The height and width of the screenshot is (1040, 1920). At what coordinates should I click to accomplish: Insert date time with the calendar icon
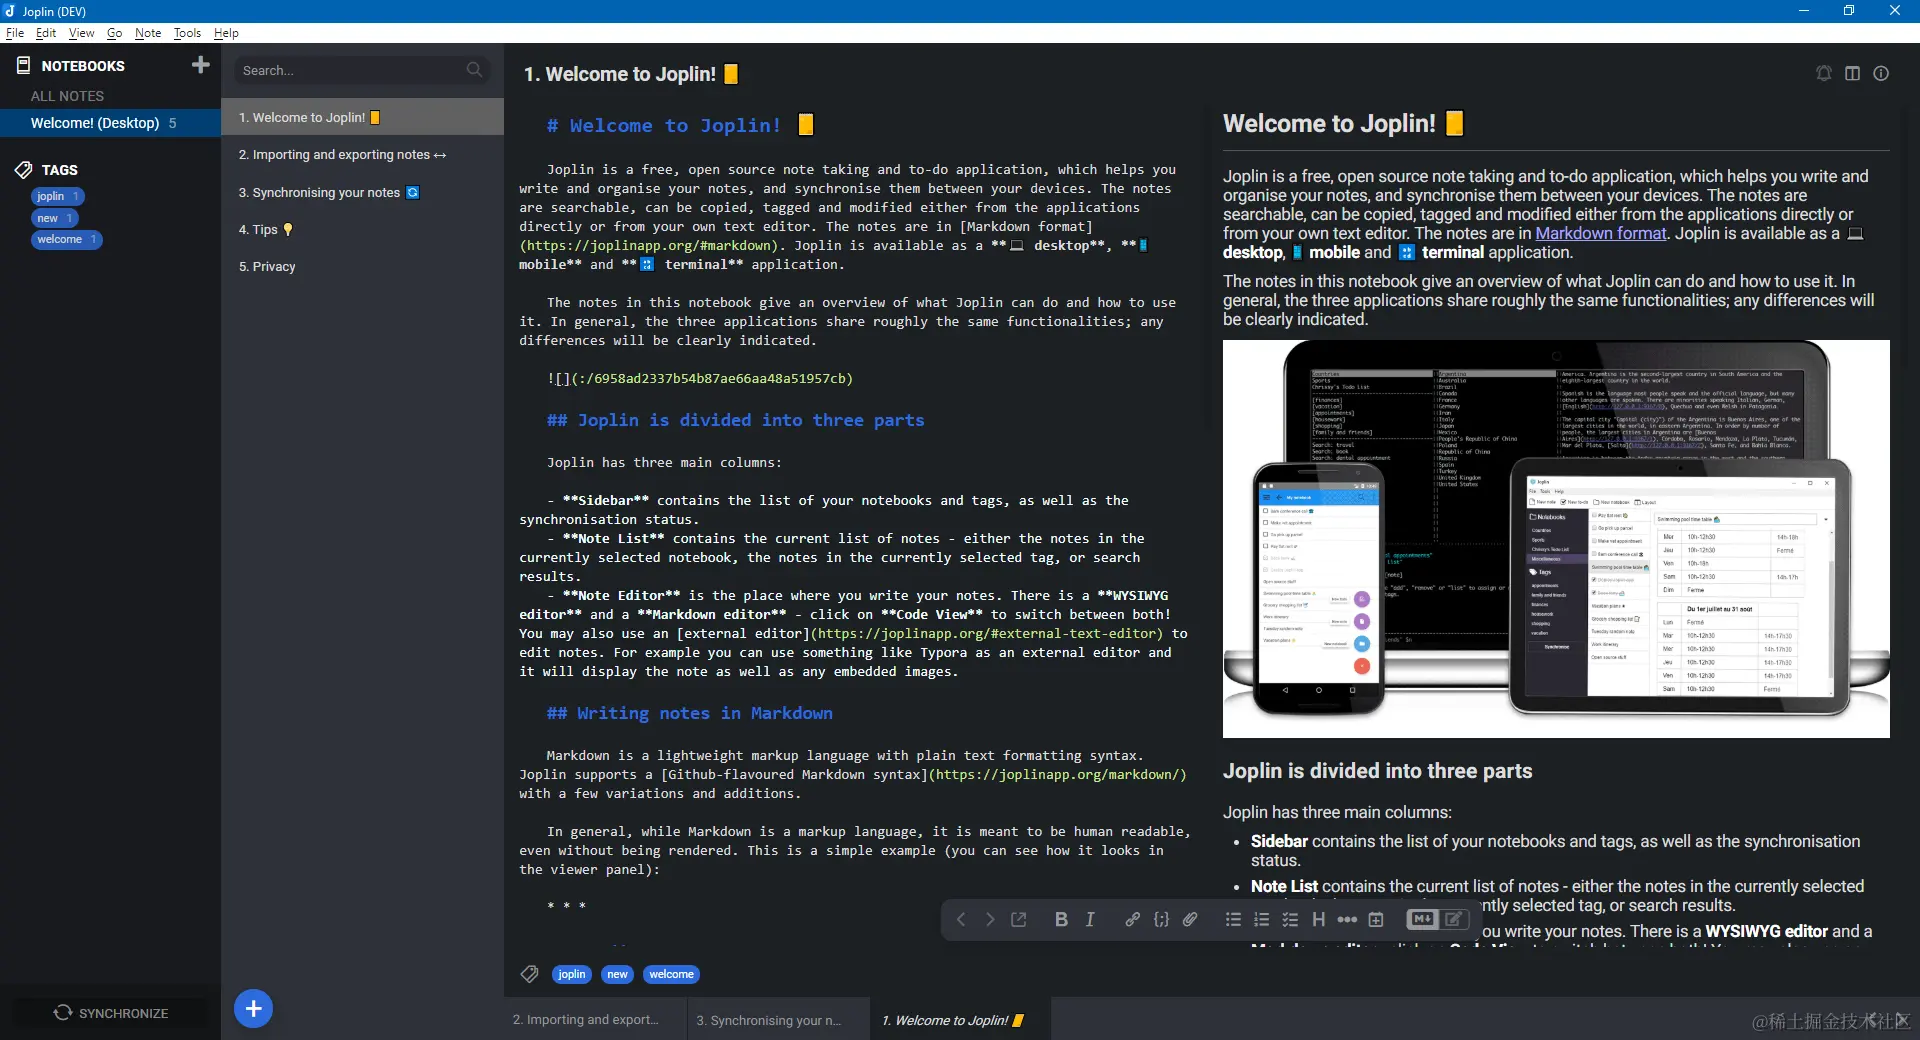[x=1376, y=919]
